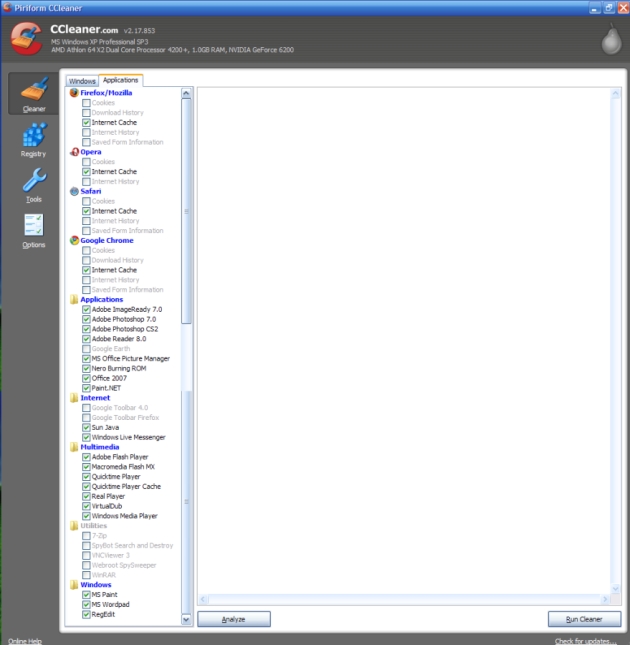
Task: Click the title bar CCleaner icon
Action: coord(7,7)
